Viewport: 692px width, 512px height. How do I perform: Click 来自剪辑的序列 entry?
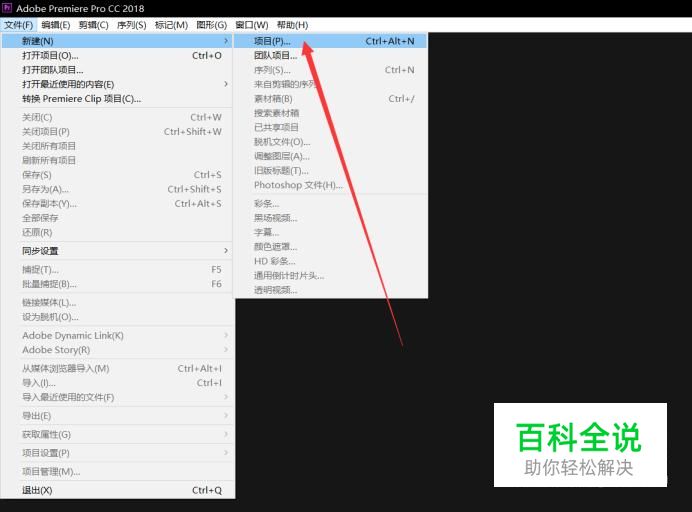[x=331, y=84]
